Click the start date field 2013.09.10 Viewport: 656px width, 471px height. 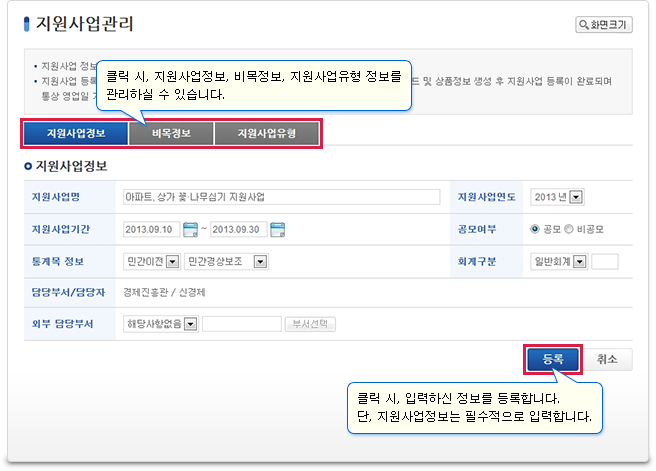point(151,229)
